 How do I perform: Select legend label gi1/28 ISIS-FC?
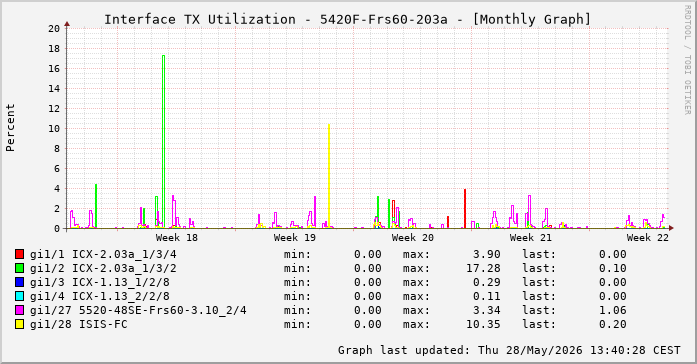coord(79,324)
